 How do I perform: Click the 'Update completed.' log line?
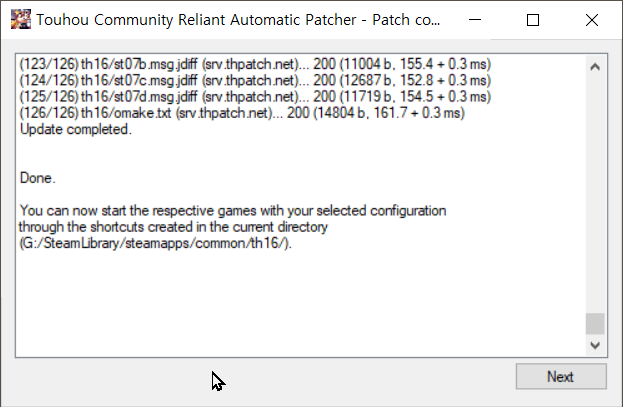click(75, 129)
